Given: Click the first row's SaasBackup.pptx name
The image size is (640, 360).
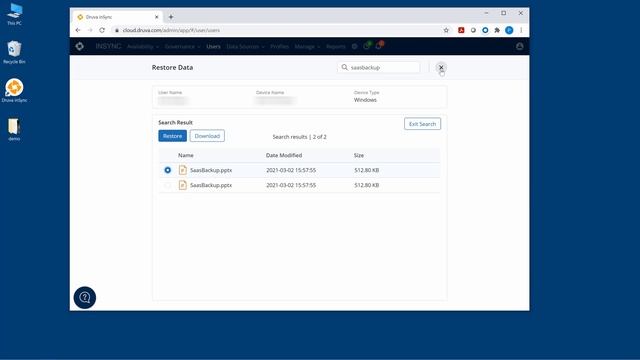Looking at the screenshot, I should point(211,170).
